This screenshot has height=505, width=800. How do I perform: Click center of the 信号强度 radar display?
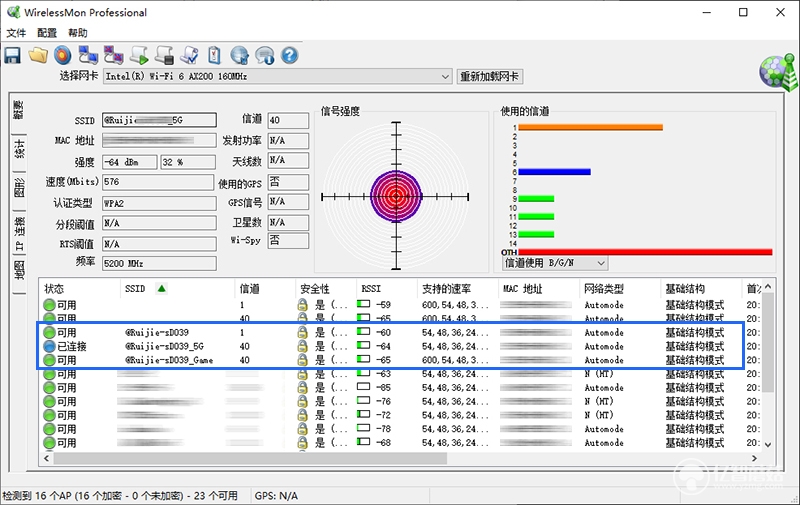pos(396,196)
